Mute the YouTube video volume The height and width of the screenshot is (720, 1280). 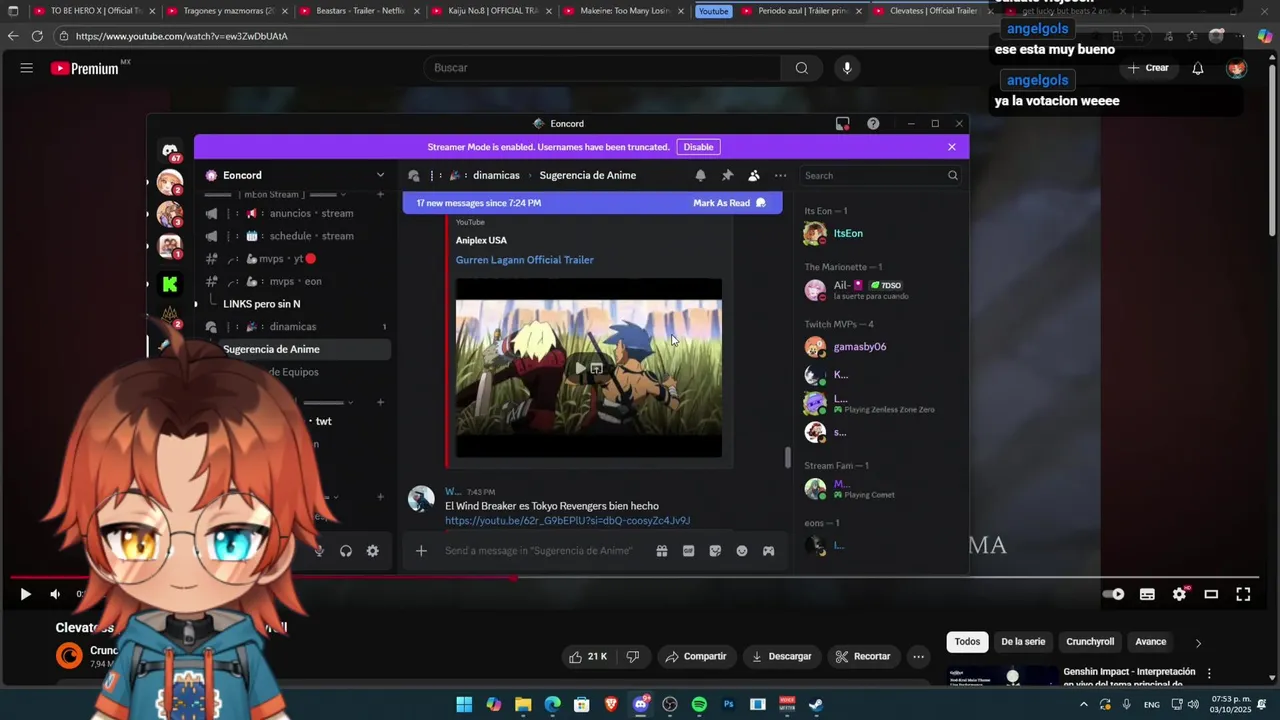point(55,594)
